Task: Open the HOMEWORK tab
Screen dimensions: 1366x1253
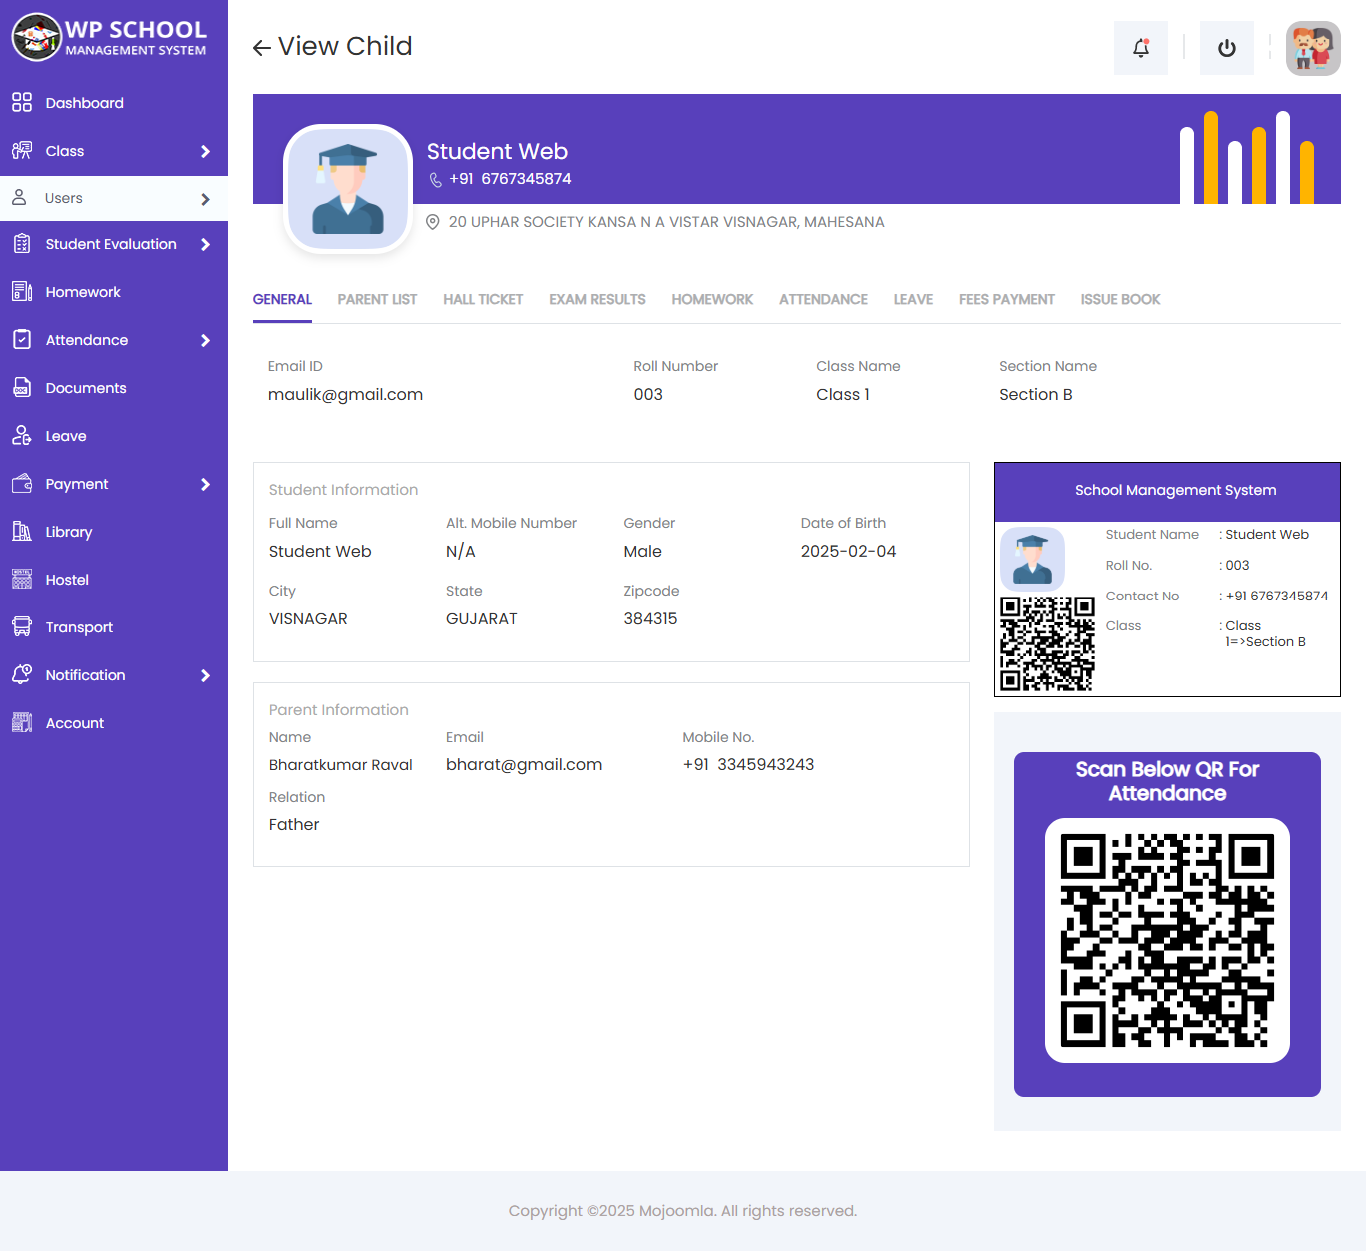Action: (x=712, y=299)
